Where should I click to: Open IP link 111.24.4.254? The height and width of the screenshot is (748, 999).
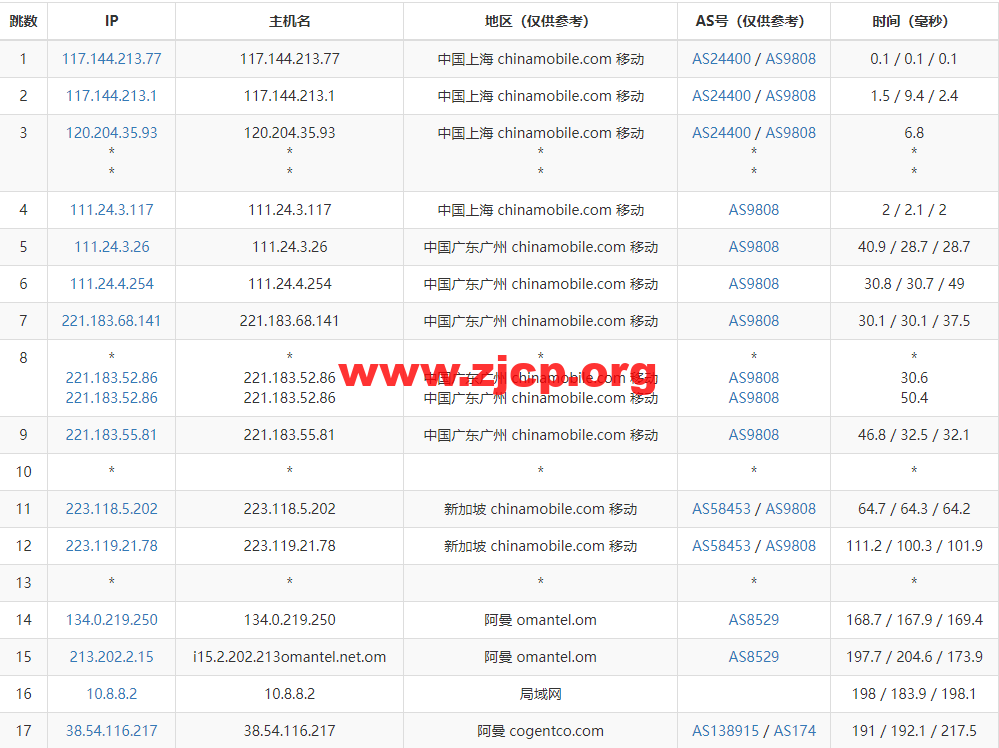coord(111,284)
